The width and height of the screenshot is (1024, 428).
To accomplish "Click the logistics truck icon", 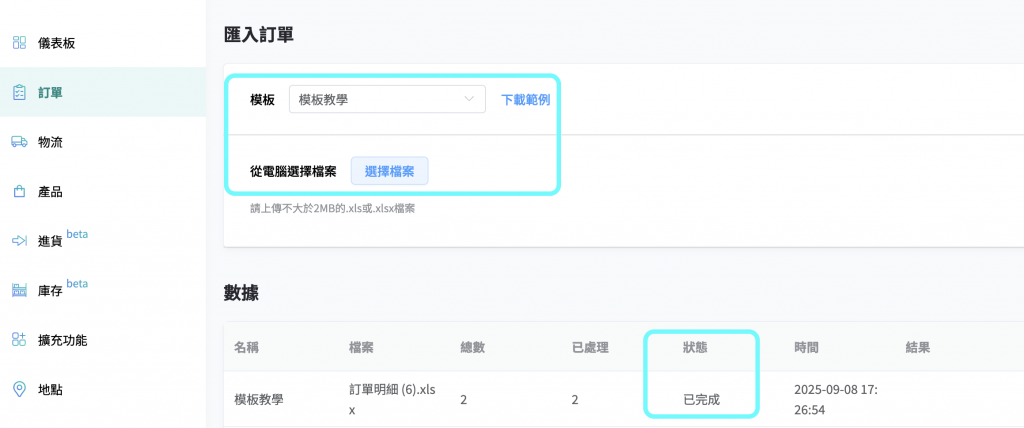I will click(x=19, y=142).
